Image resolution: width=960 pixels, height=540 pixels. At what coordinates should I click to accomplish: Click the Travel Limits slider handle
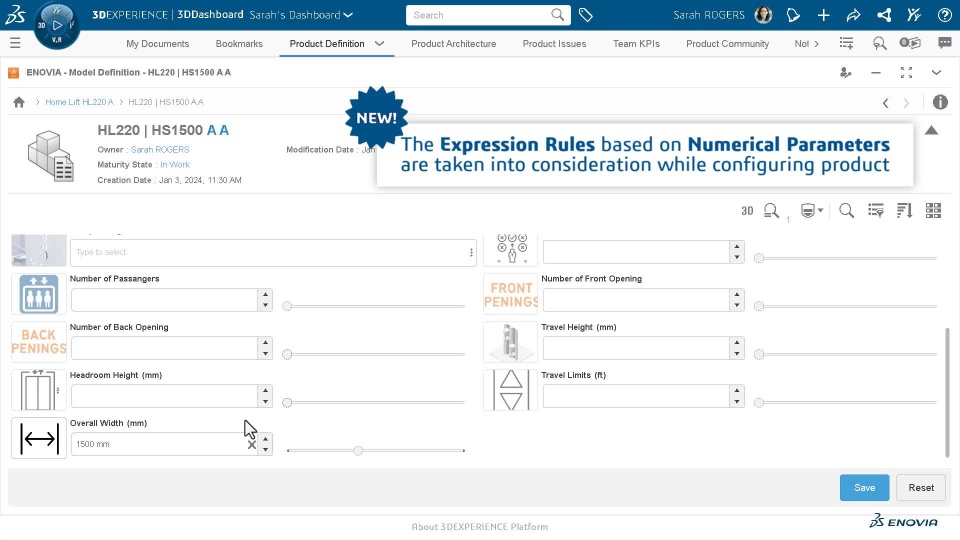759,402
